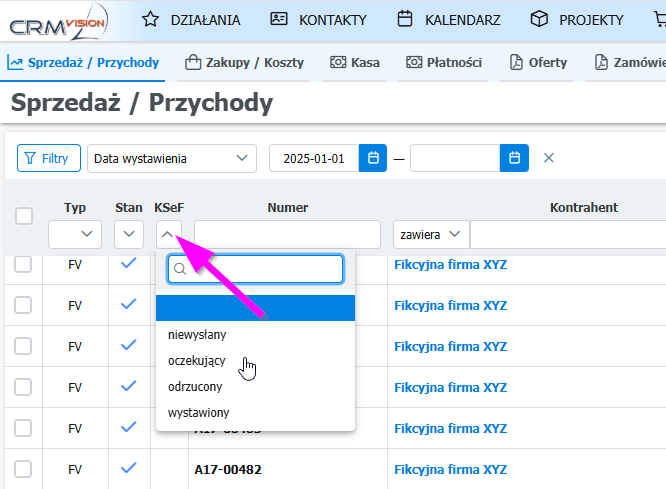
Task: Expand the Data wystawienia dropdown
Action: 171,158
